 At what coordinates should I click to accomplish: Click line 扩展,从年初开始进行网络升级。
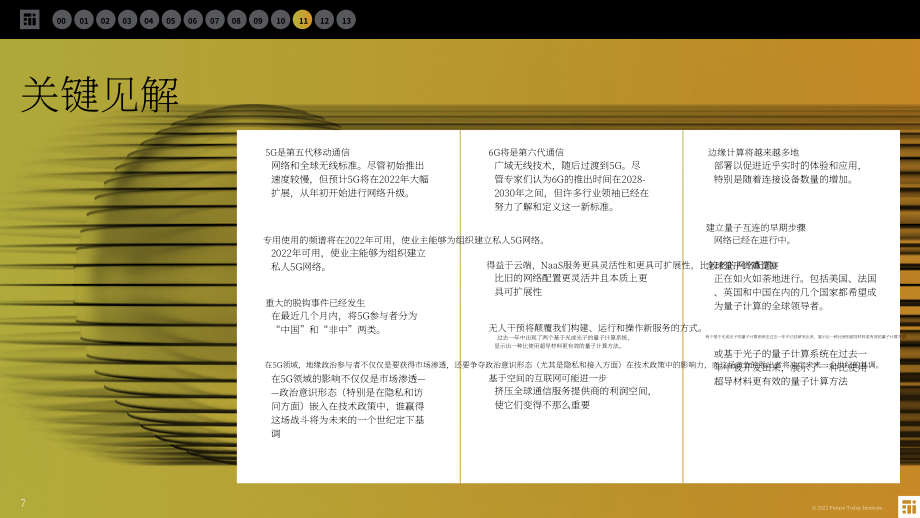pos(341,192)
